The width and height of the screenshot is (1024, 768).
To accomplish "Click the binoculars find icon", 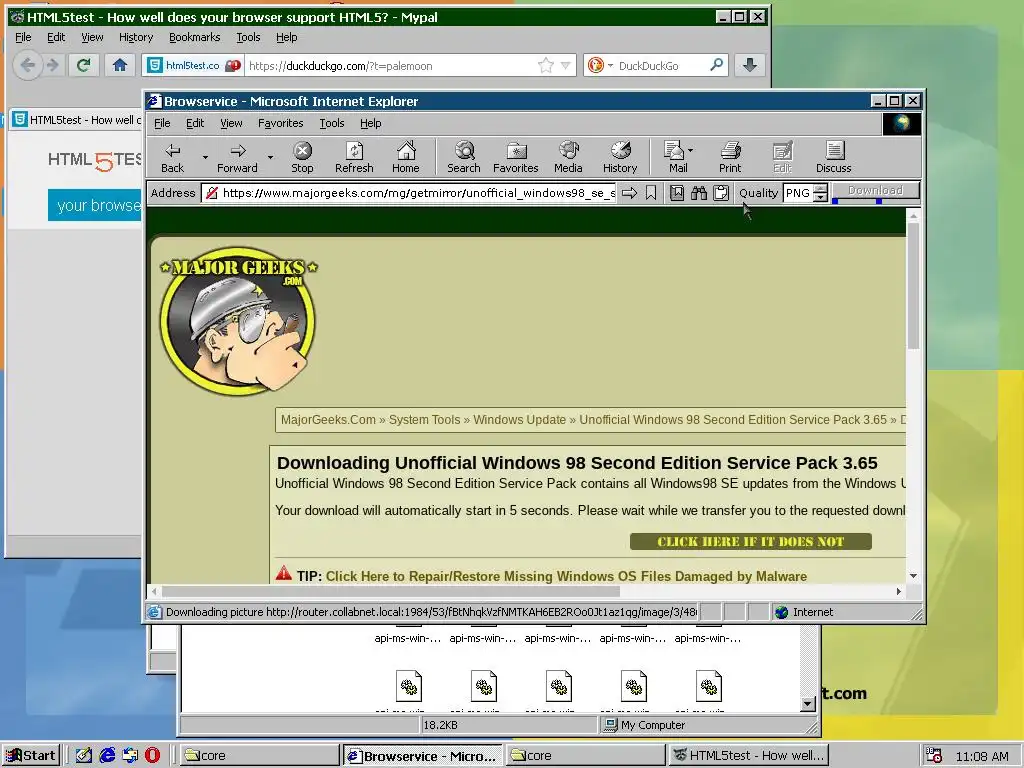I will coord(699,193).
